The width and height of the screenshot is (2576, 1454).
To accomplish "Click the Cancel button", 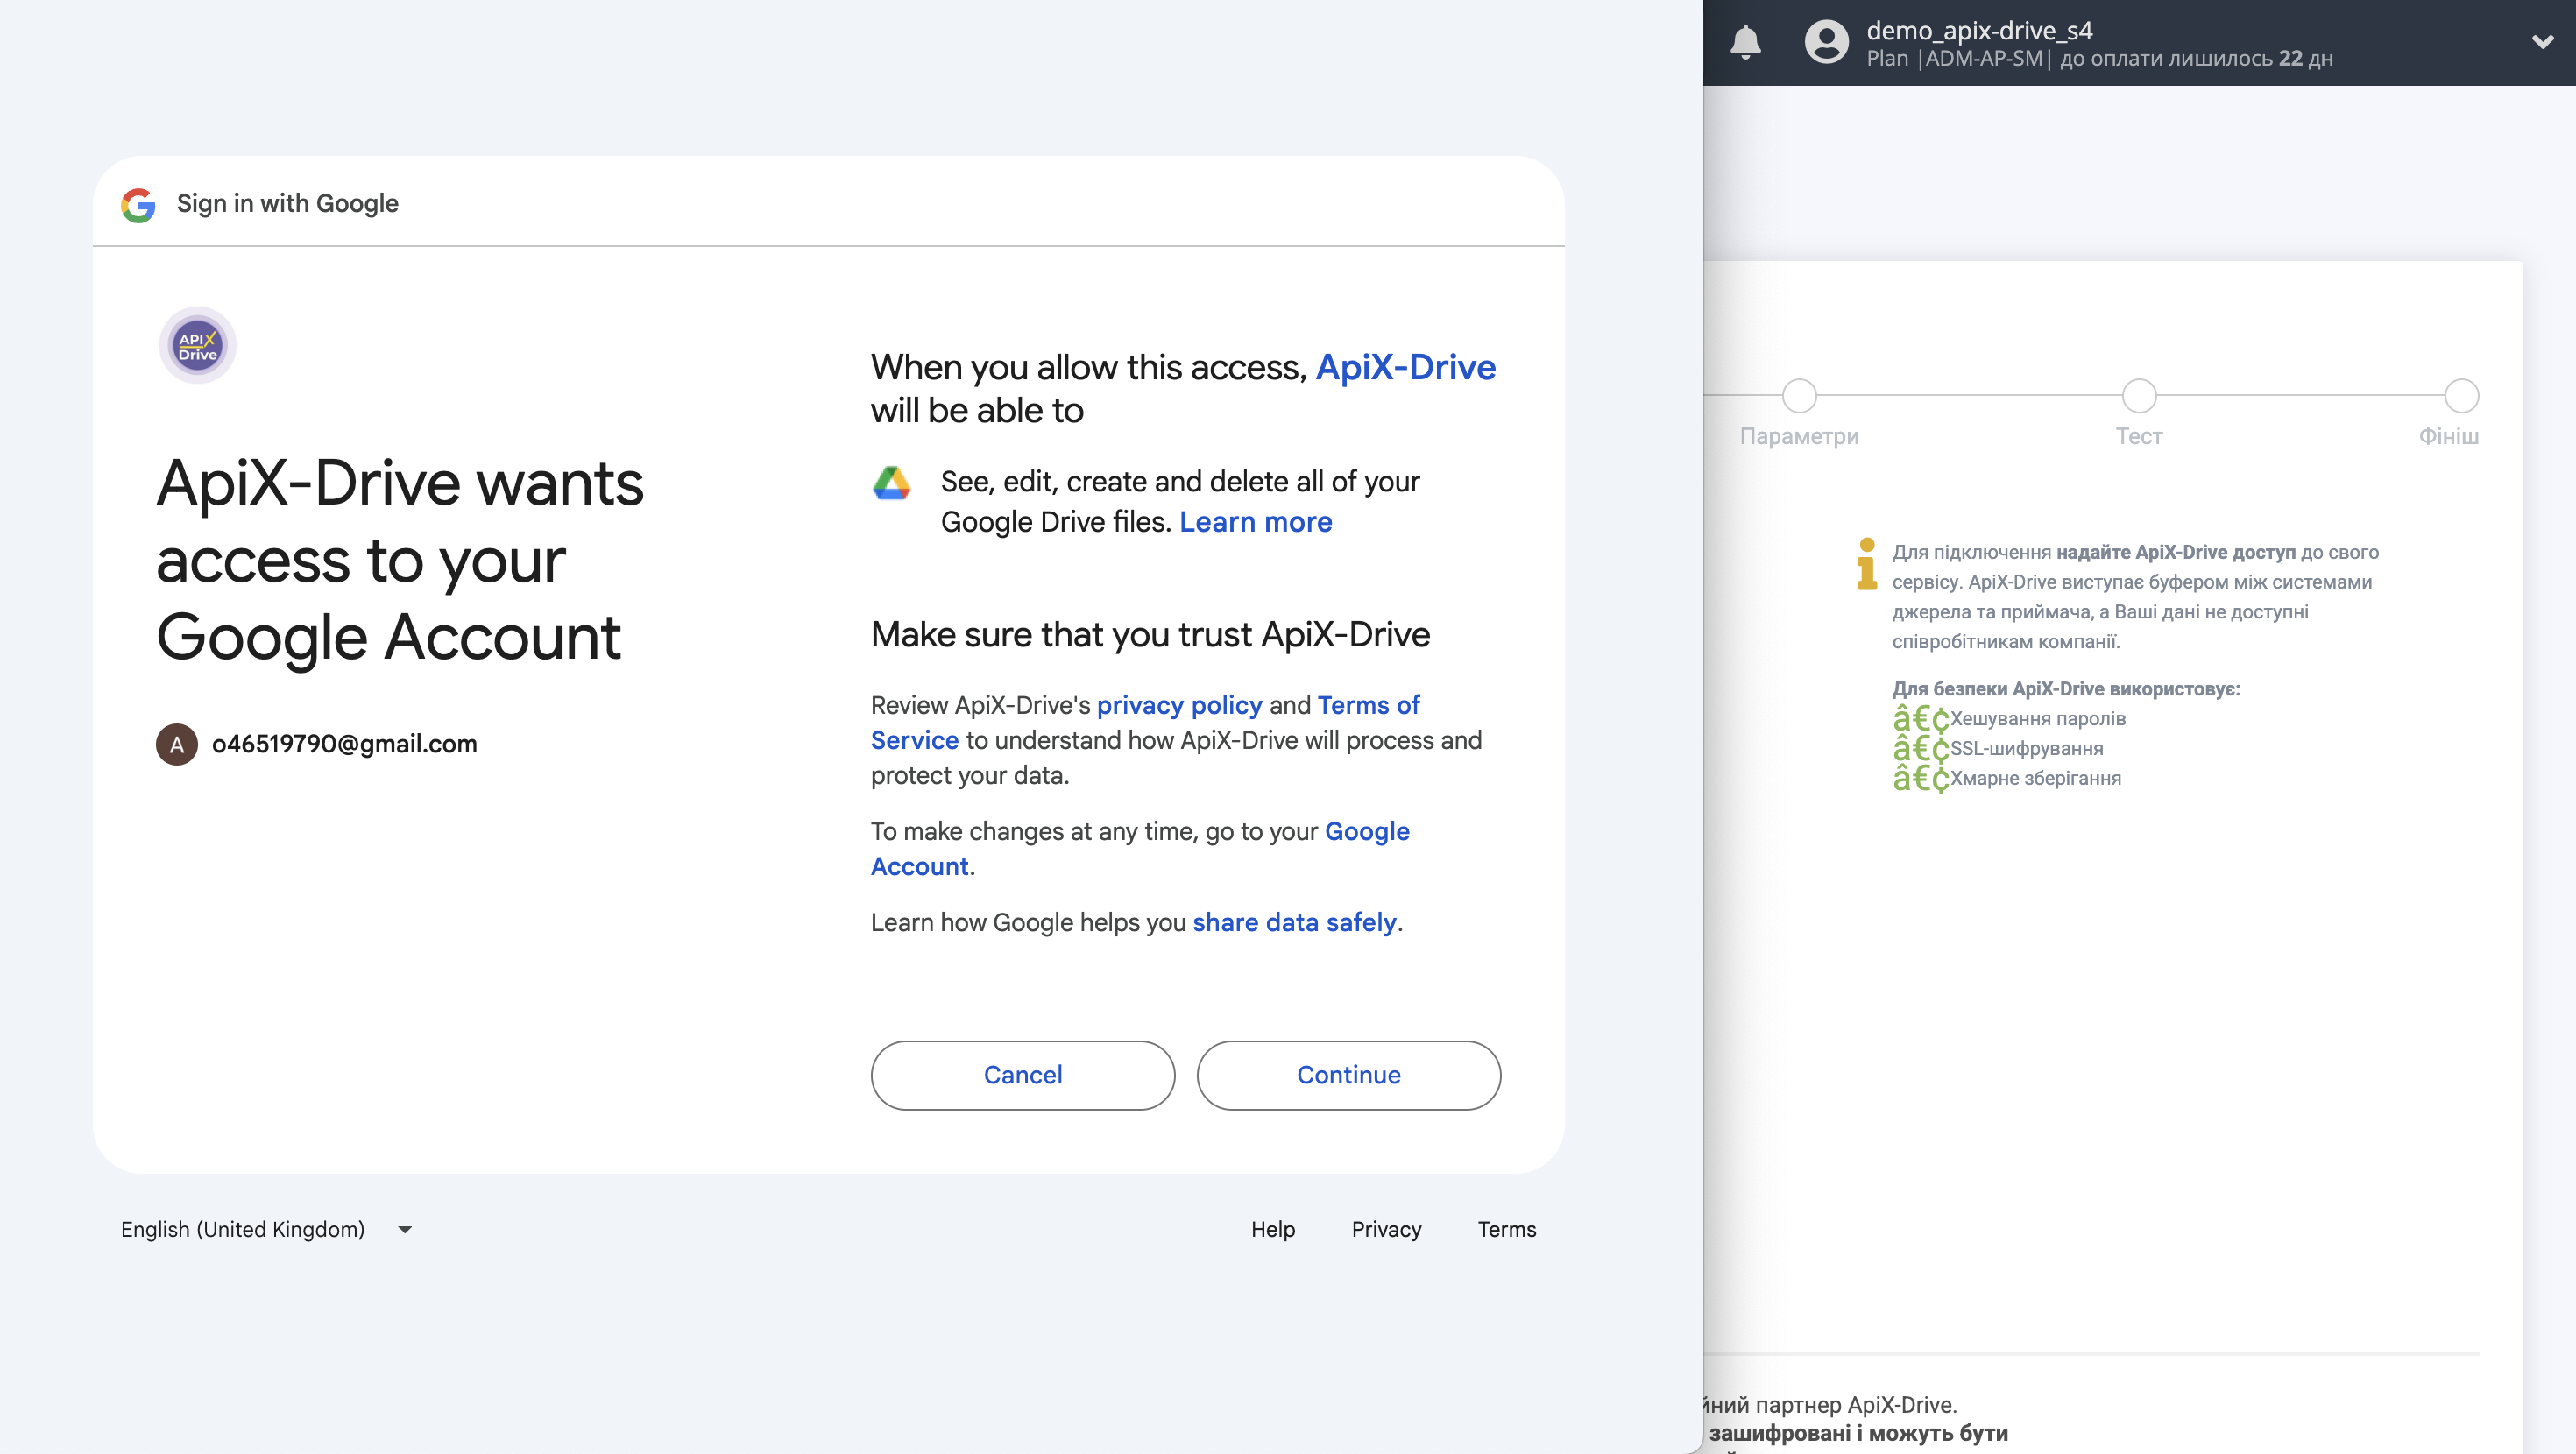I will 1022,1075.
